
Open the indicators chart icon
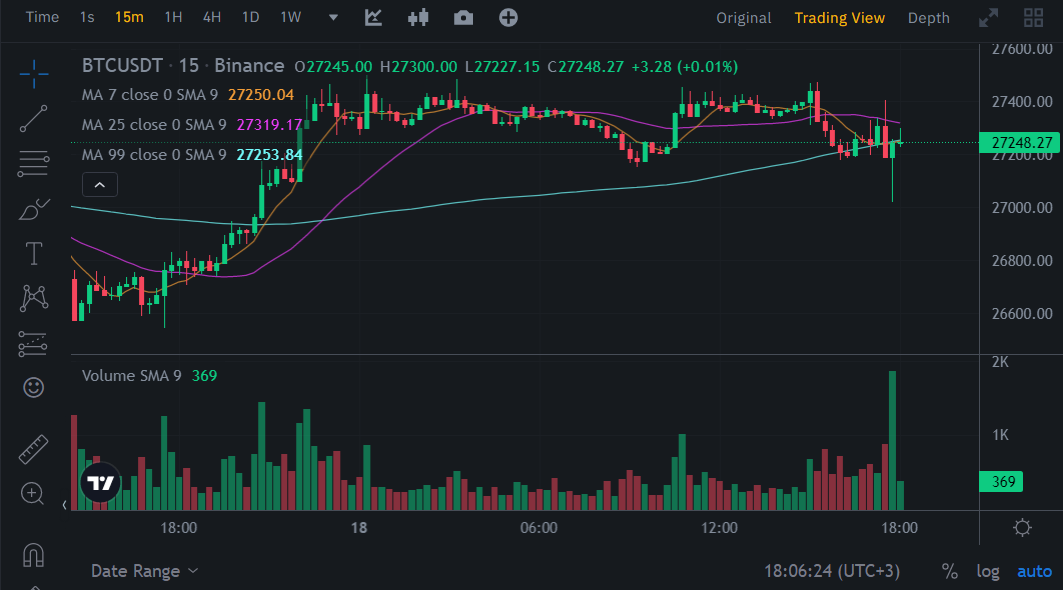[x=374, y=18]
